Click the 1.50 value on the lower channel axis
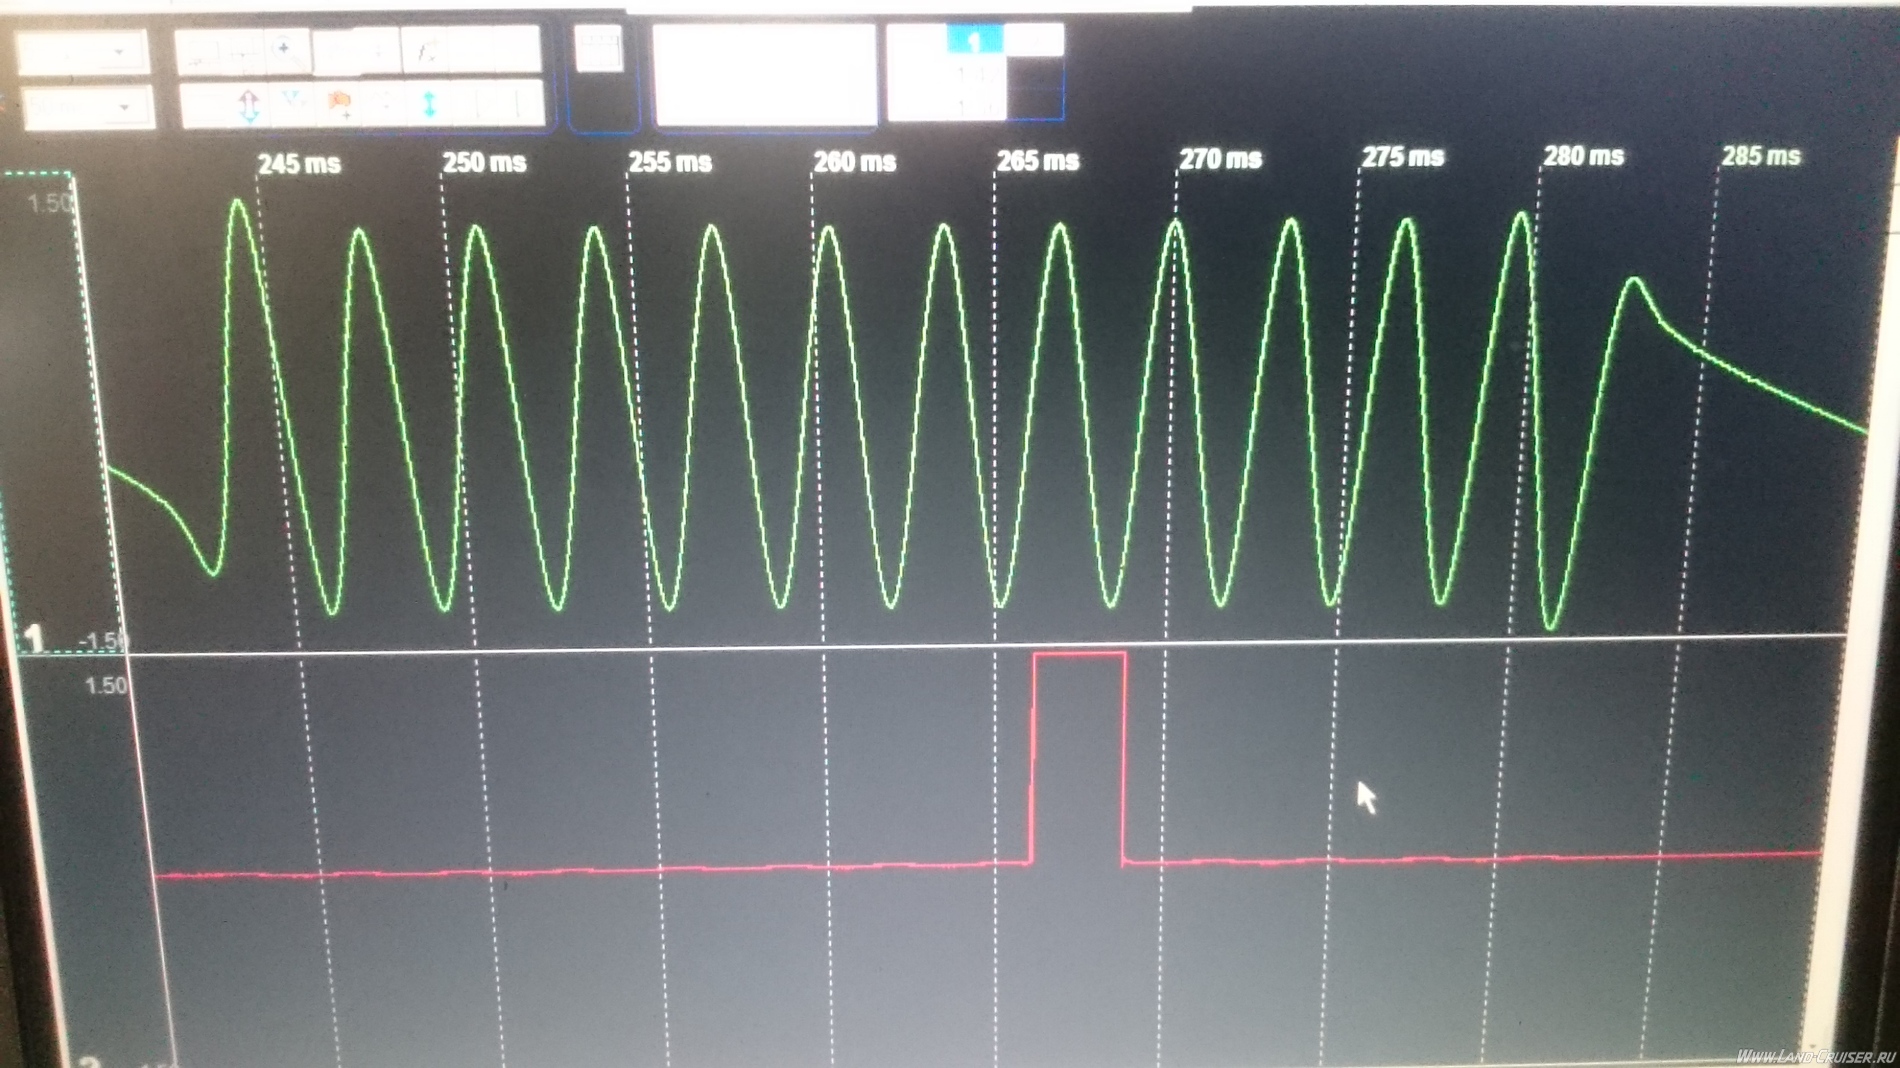 [x=105, y=686]
